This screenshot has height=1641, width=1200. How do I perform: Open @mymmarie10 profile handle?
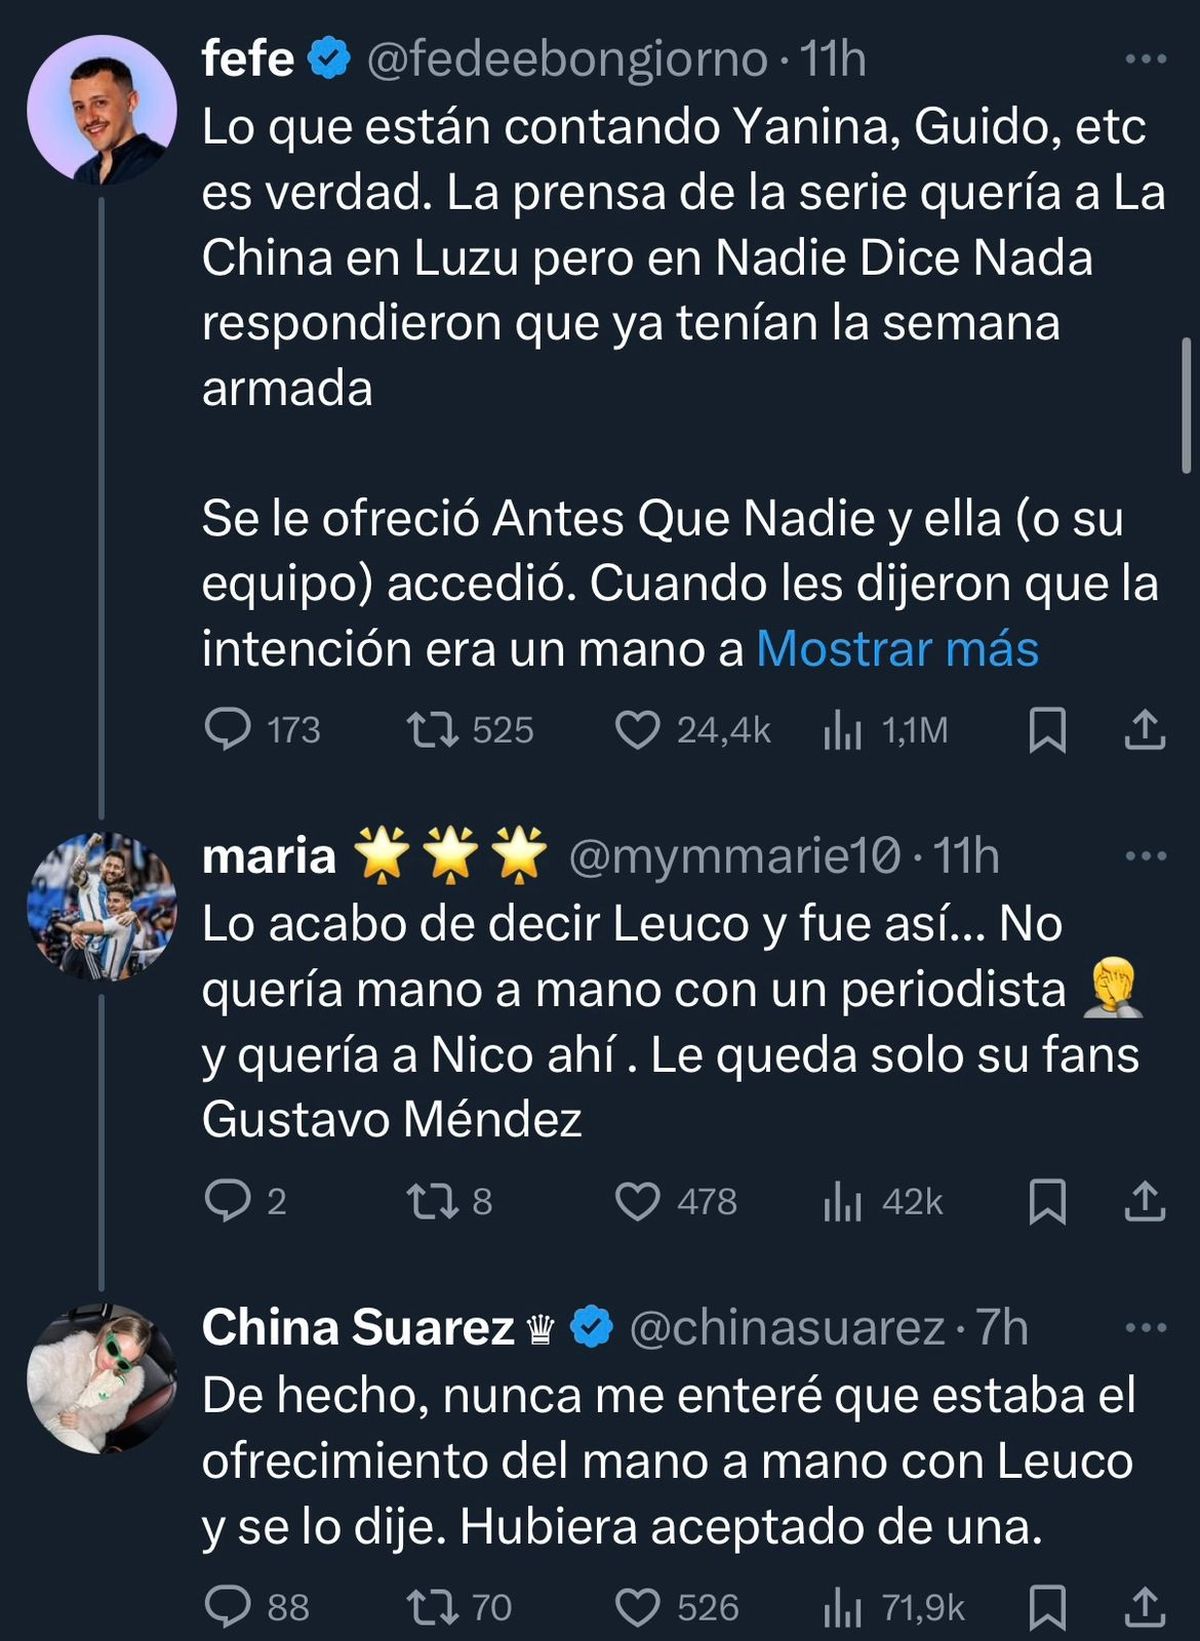(x=734, y=856)
